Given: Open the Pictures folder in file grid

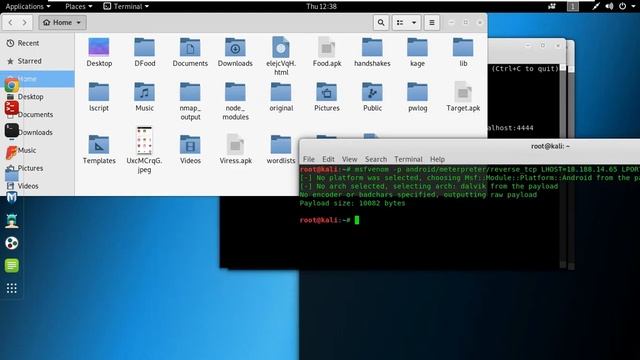Looking at the screenshot, I should [327, 97].
